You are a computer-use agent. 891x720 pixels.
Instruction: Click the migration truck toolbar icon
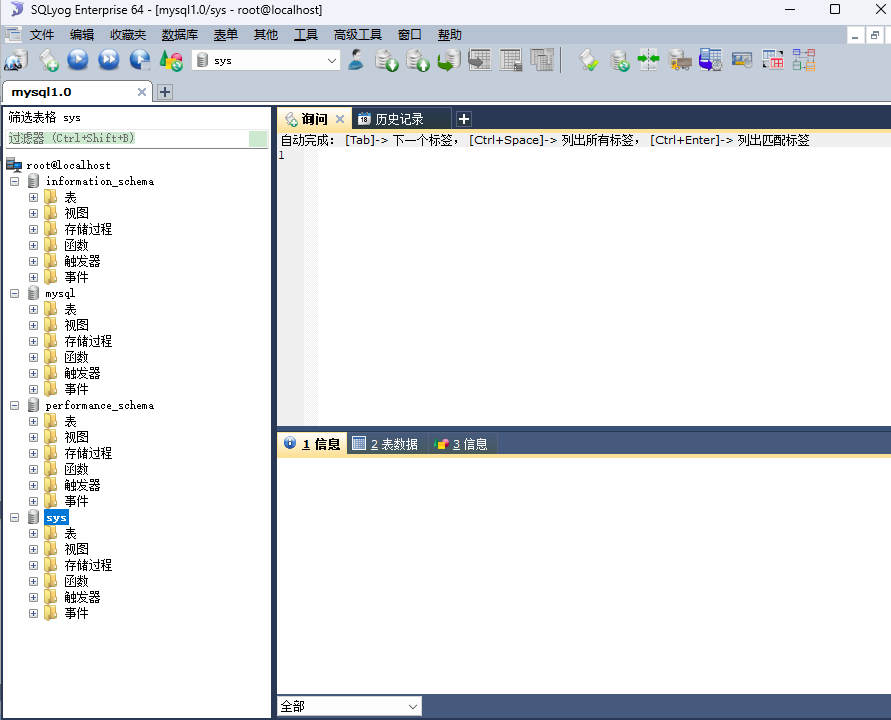click(680, 61)
